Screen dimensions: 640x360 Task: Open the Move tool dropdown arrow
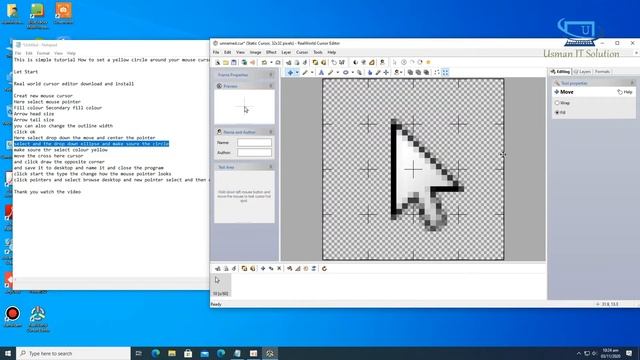297,73
